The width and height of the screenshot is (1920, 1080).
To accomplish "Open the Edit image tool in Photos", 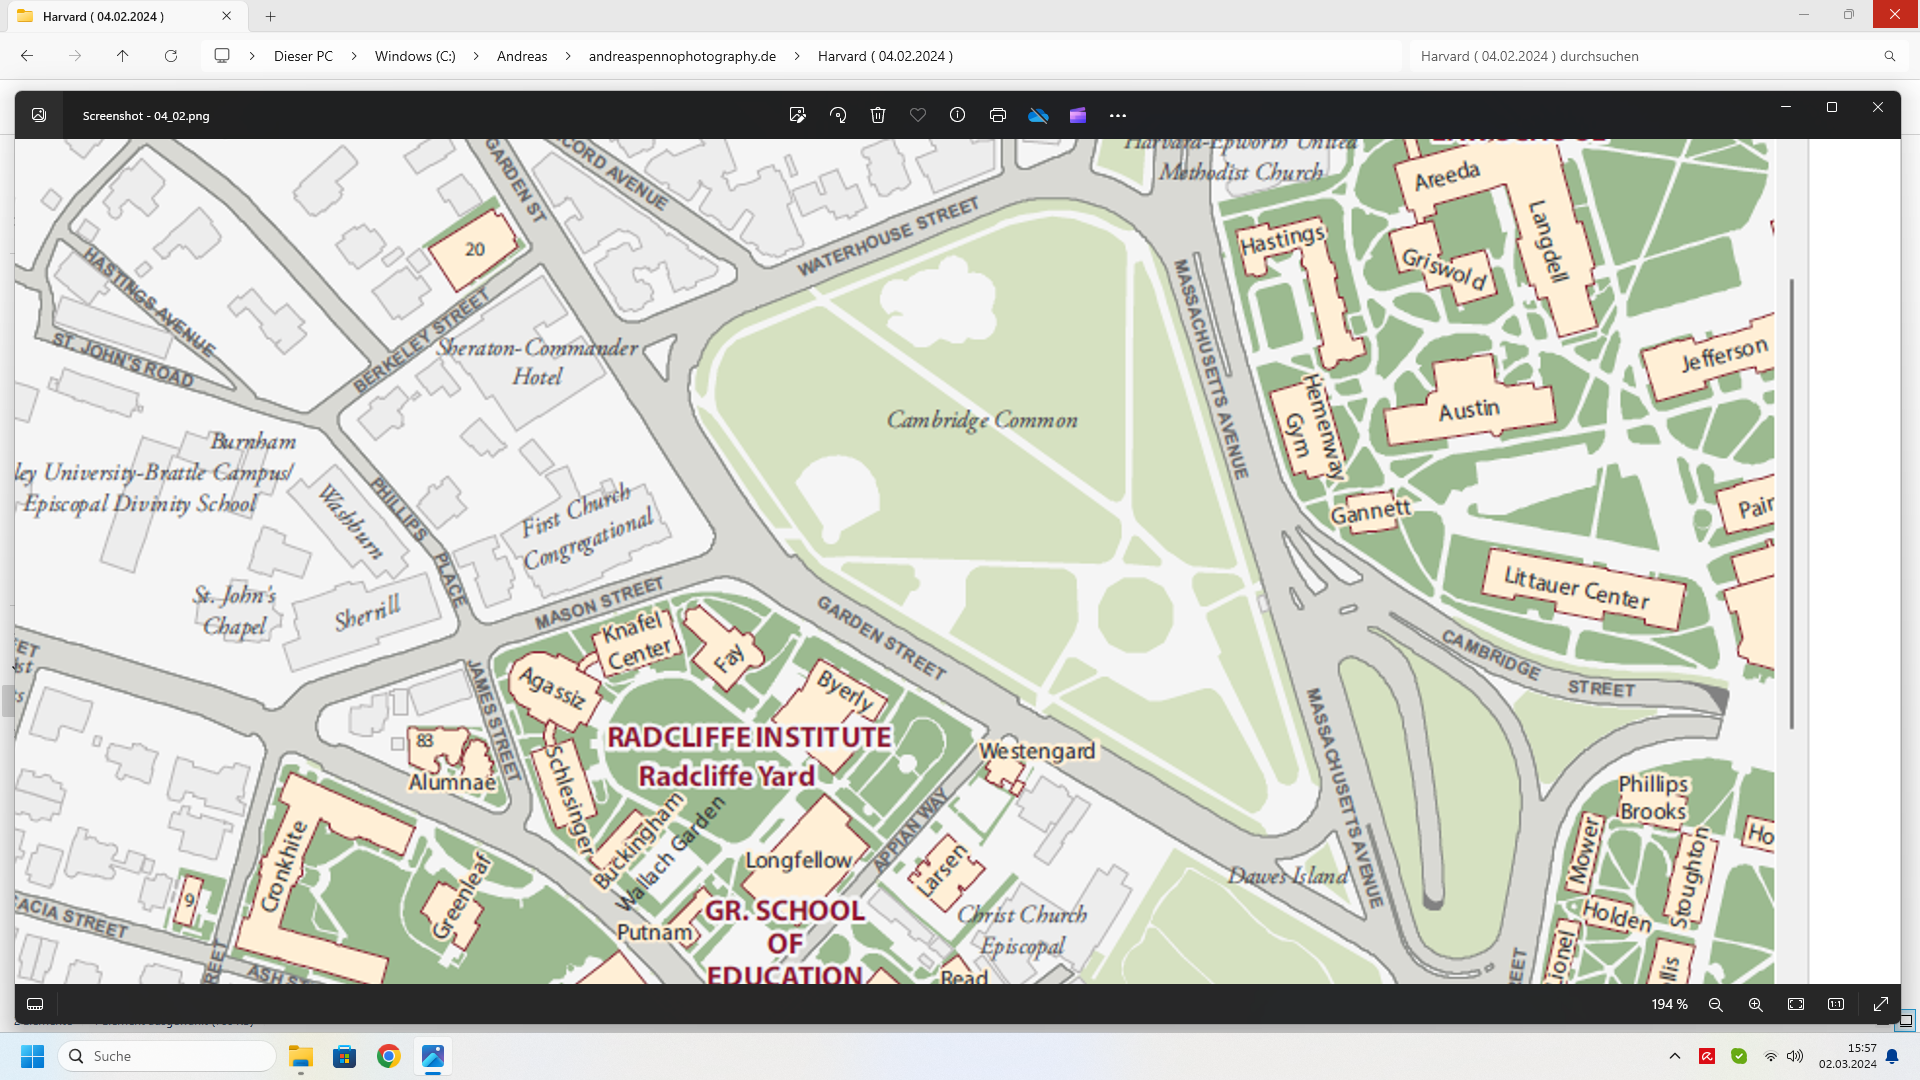I will (x=797, y=115).
